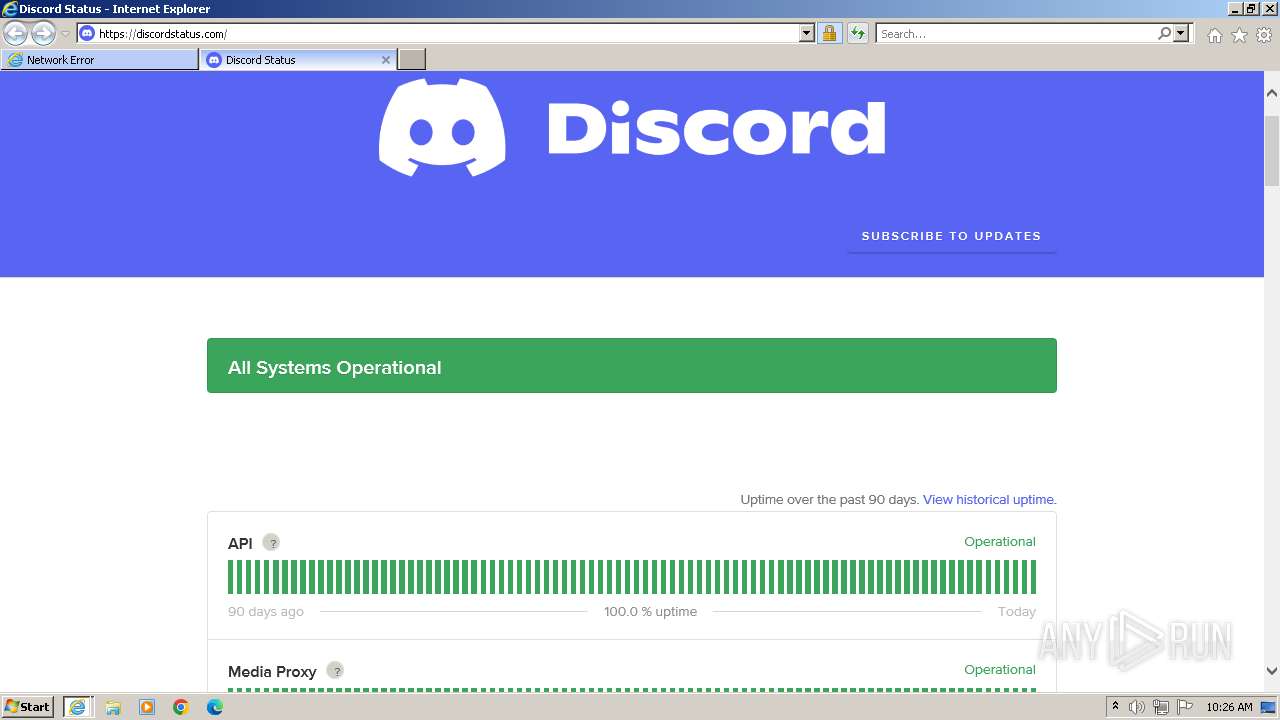This screenshot has height=720, width=1280.
Task: Click the Show desktop button
Action: (x=1269, y=707)
